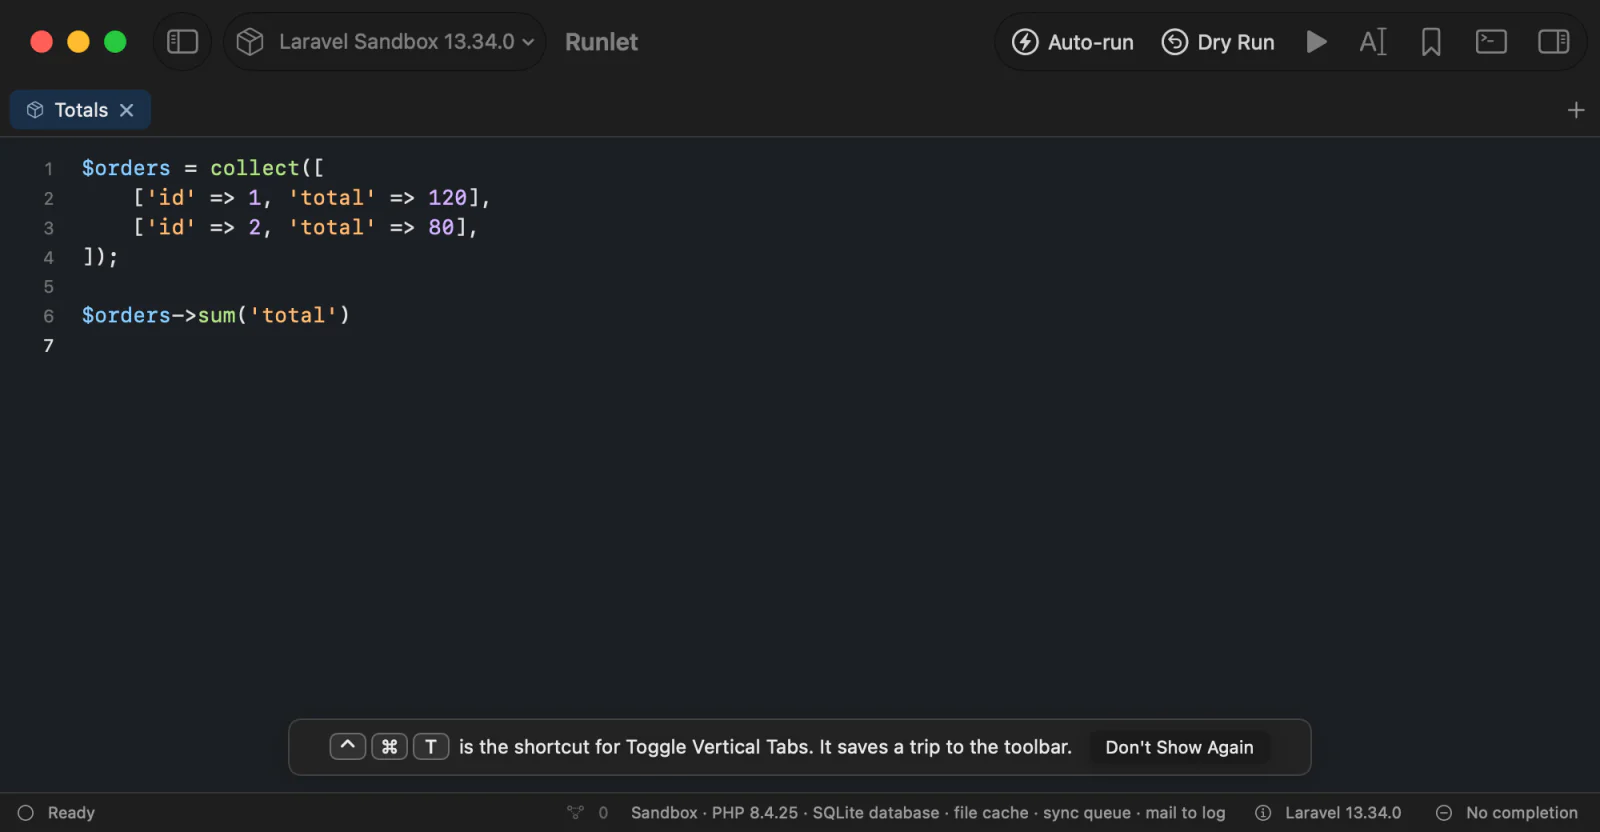The height and width of the screenshot is (832, 1600).
Task: Click line number 1 in the gutter
Action: coord(48,169)
